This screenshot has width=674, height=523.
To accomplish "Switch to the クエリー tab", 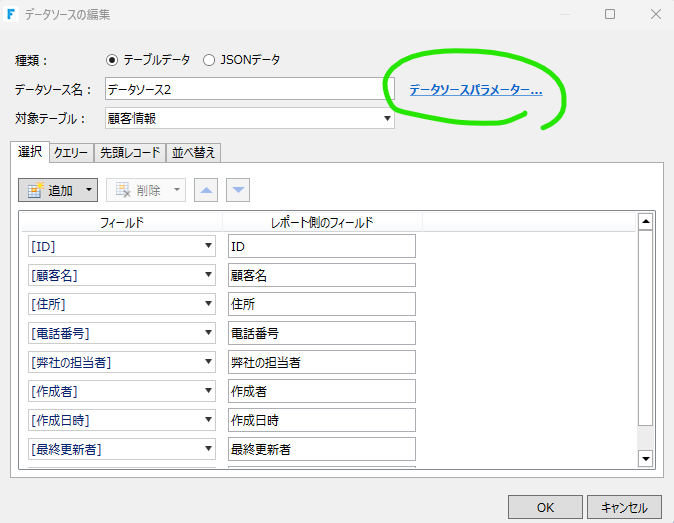I will click(x=70, y=153).
